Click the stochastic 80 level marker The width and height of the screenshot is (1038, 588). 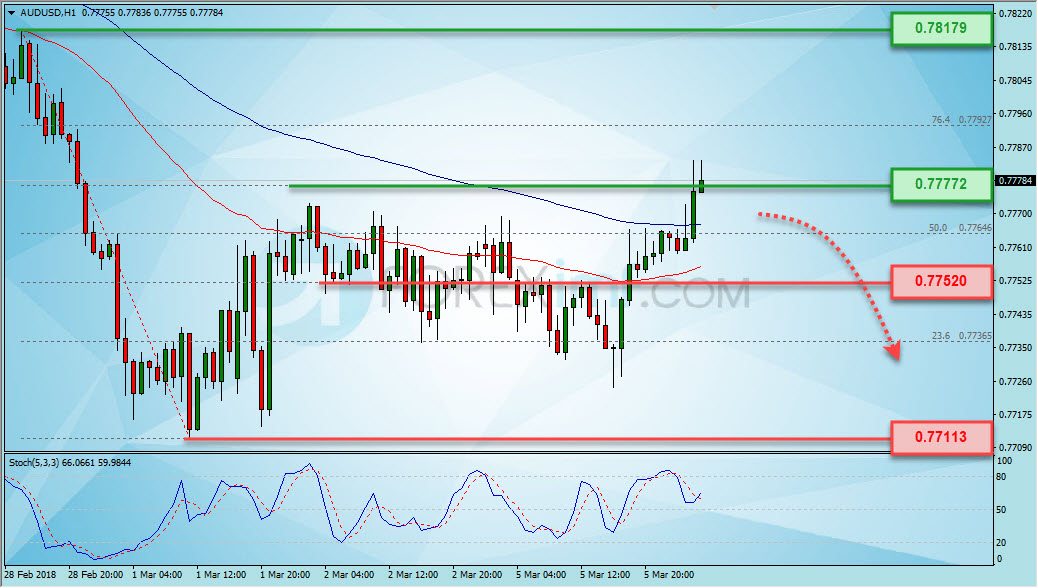[1002, 477]
